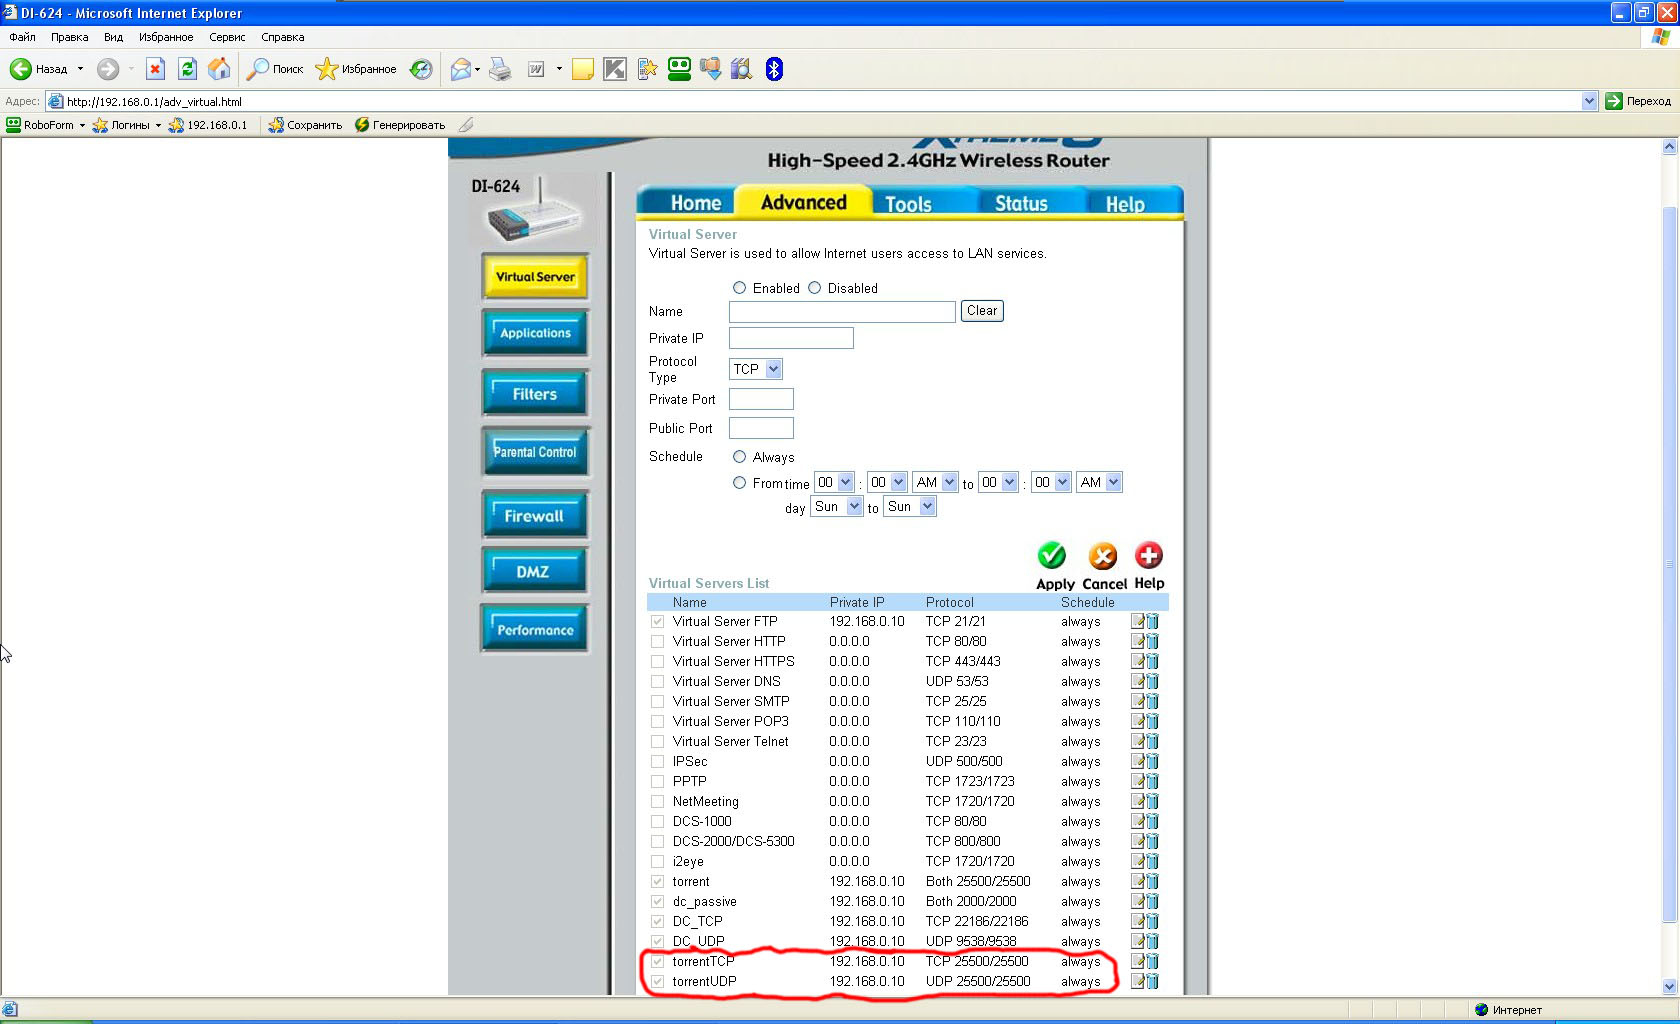This screenshot has height=1024, width=1680.
Task: Open the start day Sun dropdown
Action: click(837, 507)
